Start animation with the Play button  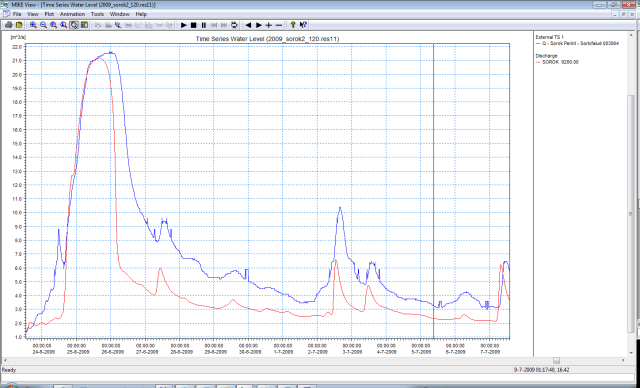click(184, 25)
